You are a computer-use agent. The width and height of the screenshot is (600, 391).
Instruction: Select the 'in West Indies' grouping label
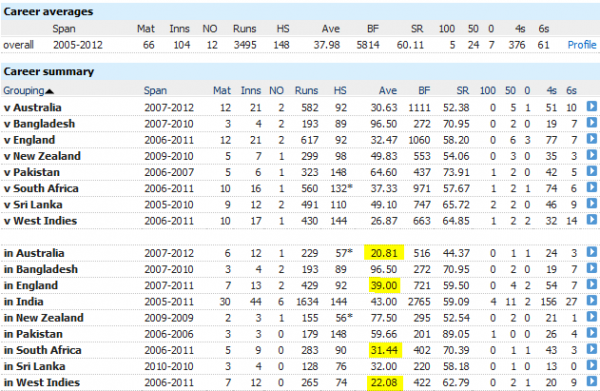(42, 383)
